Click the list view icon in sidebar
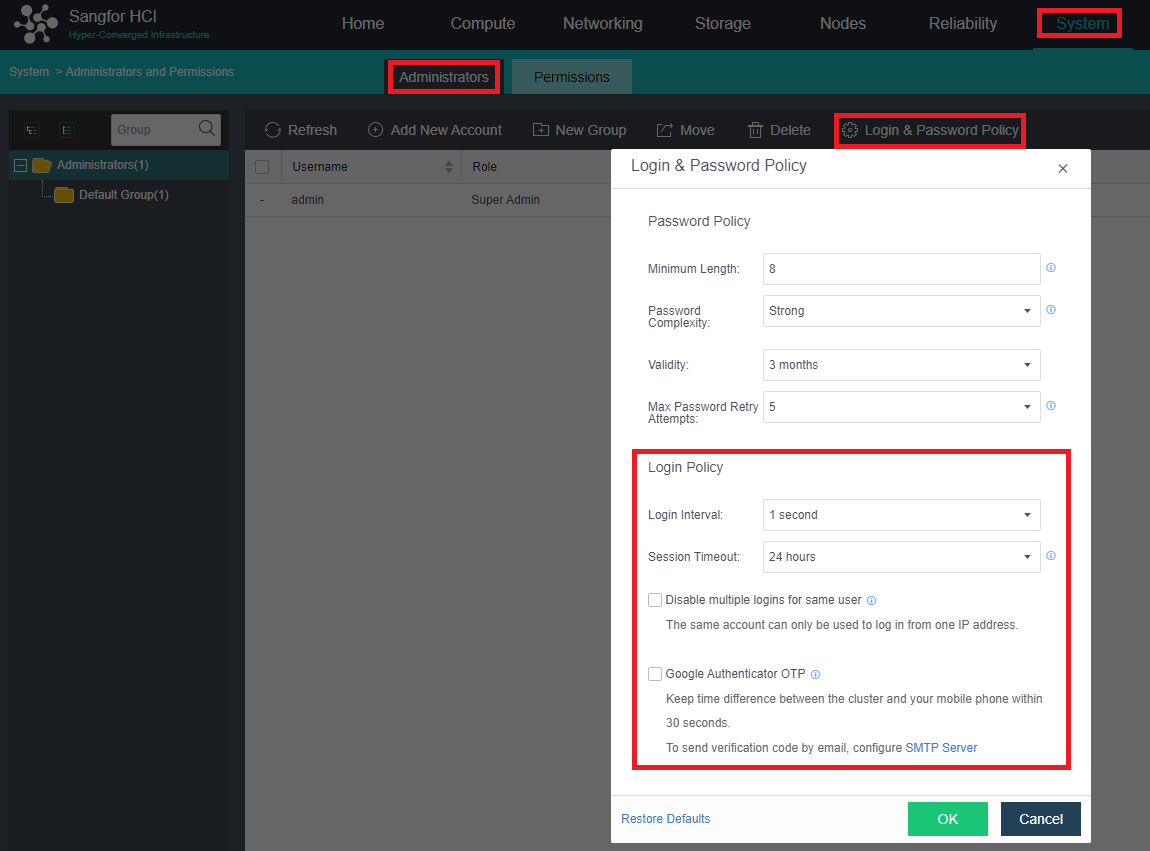The height and width of the screenshot is (851, 1150). [x=67, y=130]
